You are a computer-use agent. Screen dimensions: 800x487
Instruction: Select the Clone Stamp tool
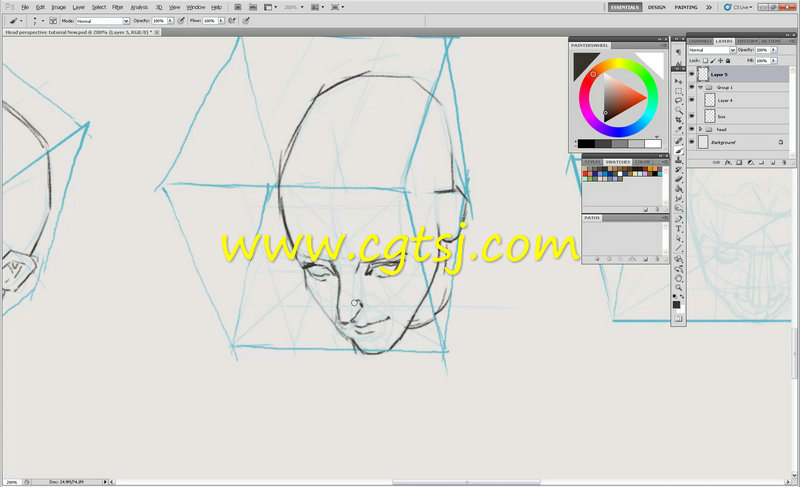pyautogui.click(x=678, y=160)
